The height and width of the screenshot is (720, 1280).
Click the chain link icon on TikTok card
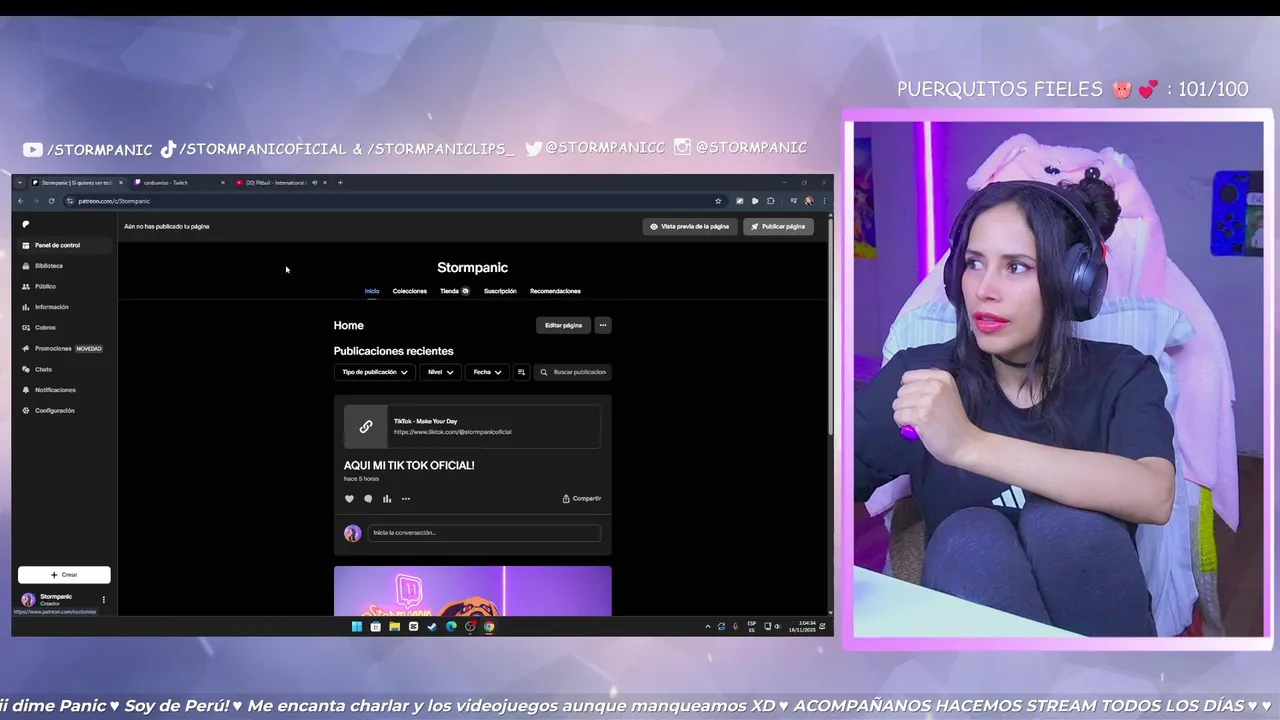click(x=366, y=426)
